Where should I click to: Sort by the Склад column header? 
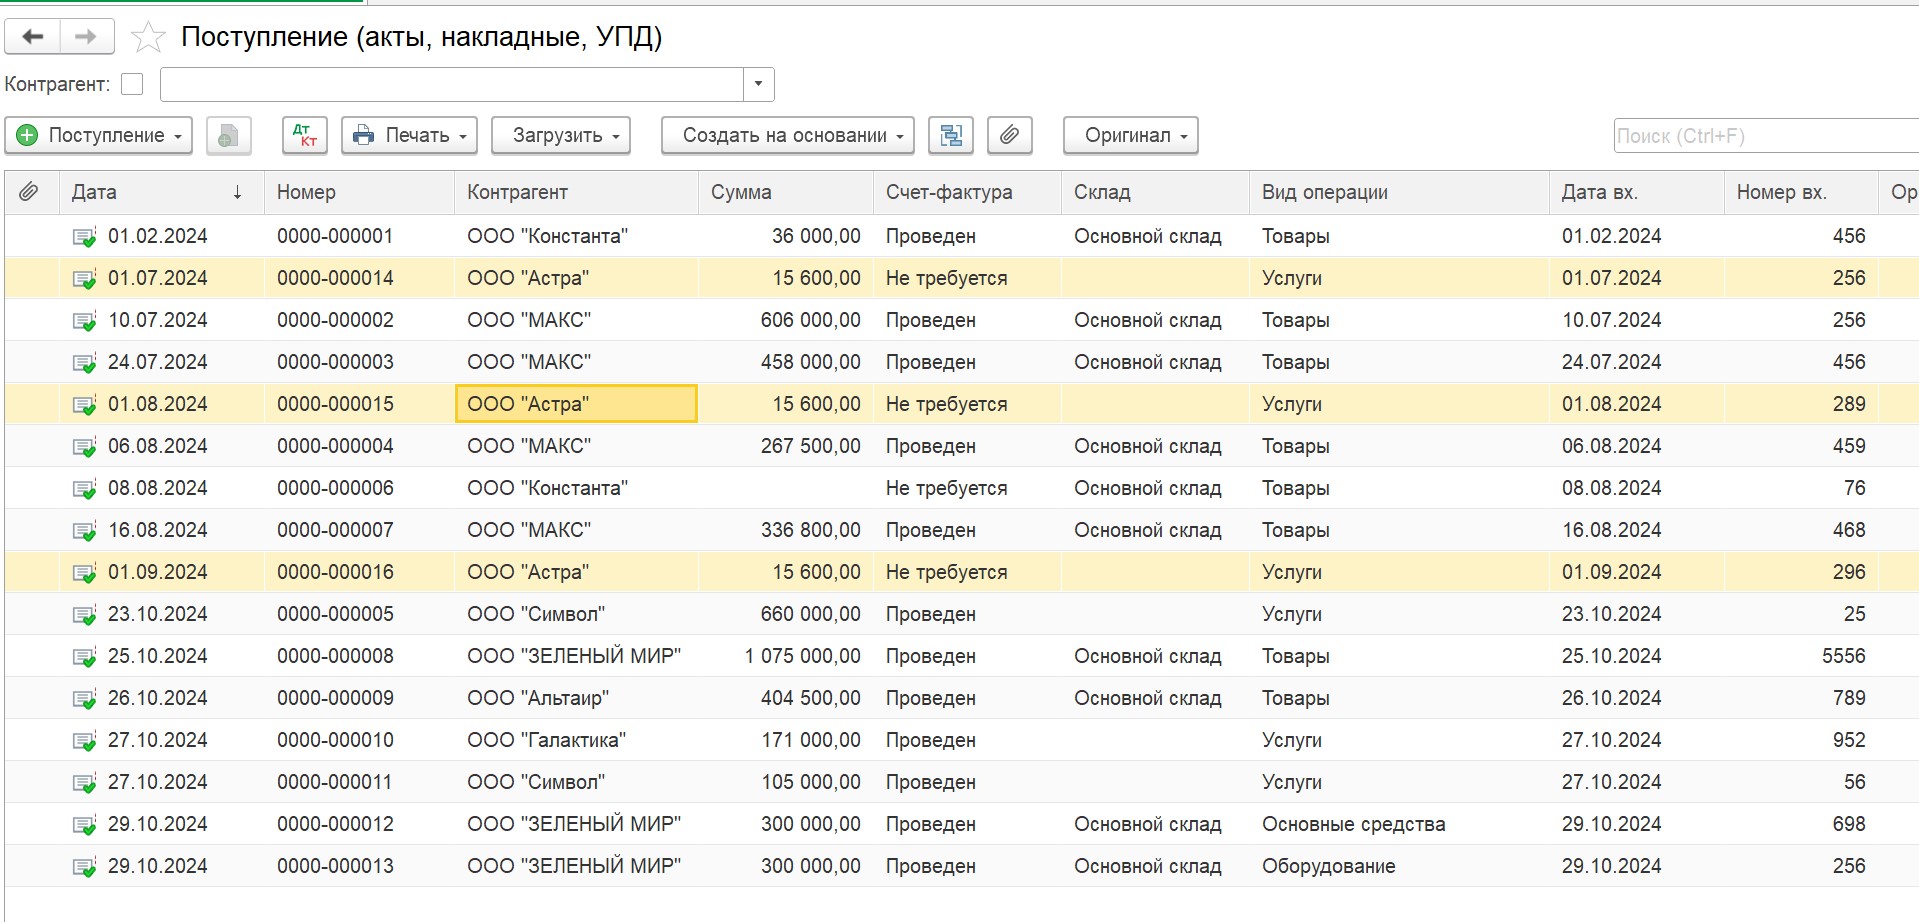coord(1155,192)
